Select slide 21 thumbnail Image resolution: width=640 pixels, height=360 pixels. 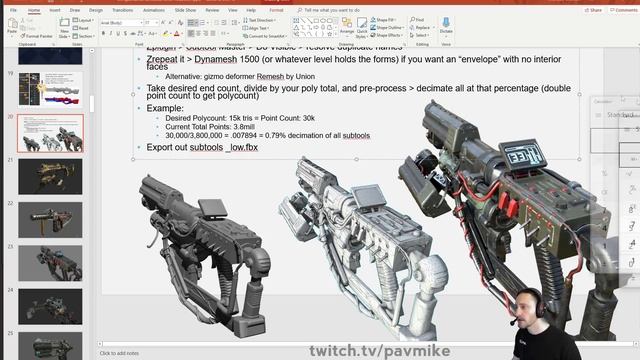pyautogui.click(x=50, y=176)
